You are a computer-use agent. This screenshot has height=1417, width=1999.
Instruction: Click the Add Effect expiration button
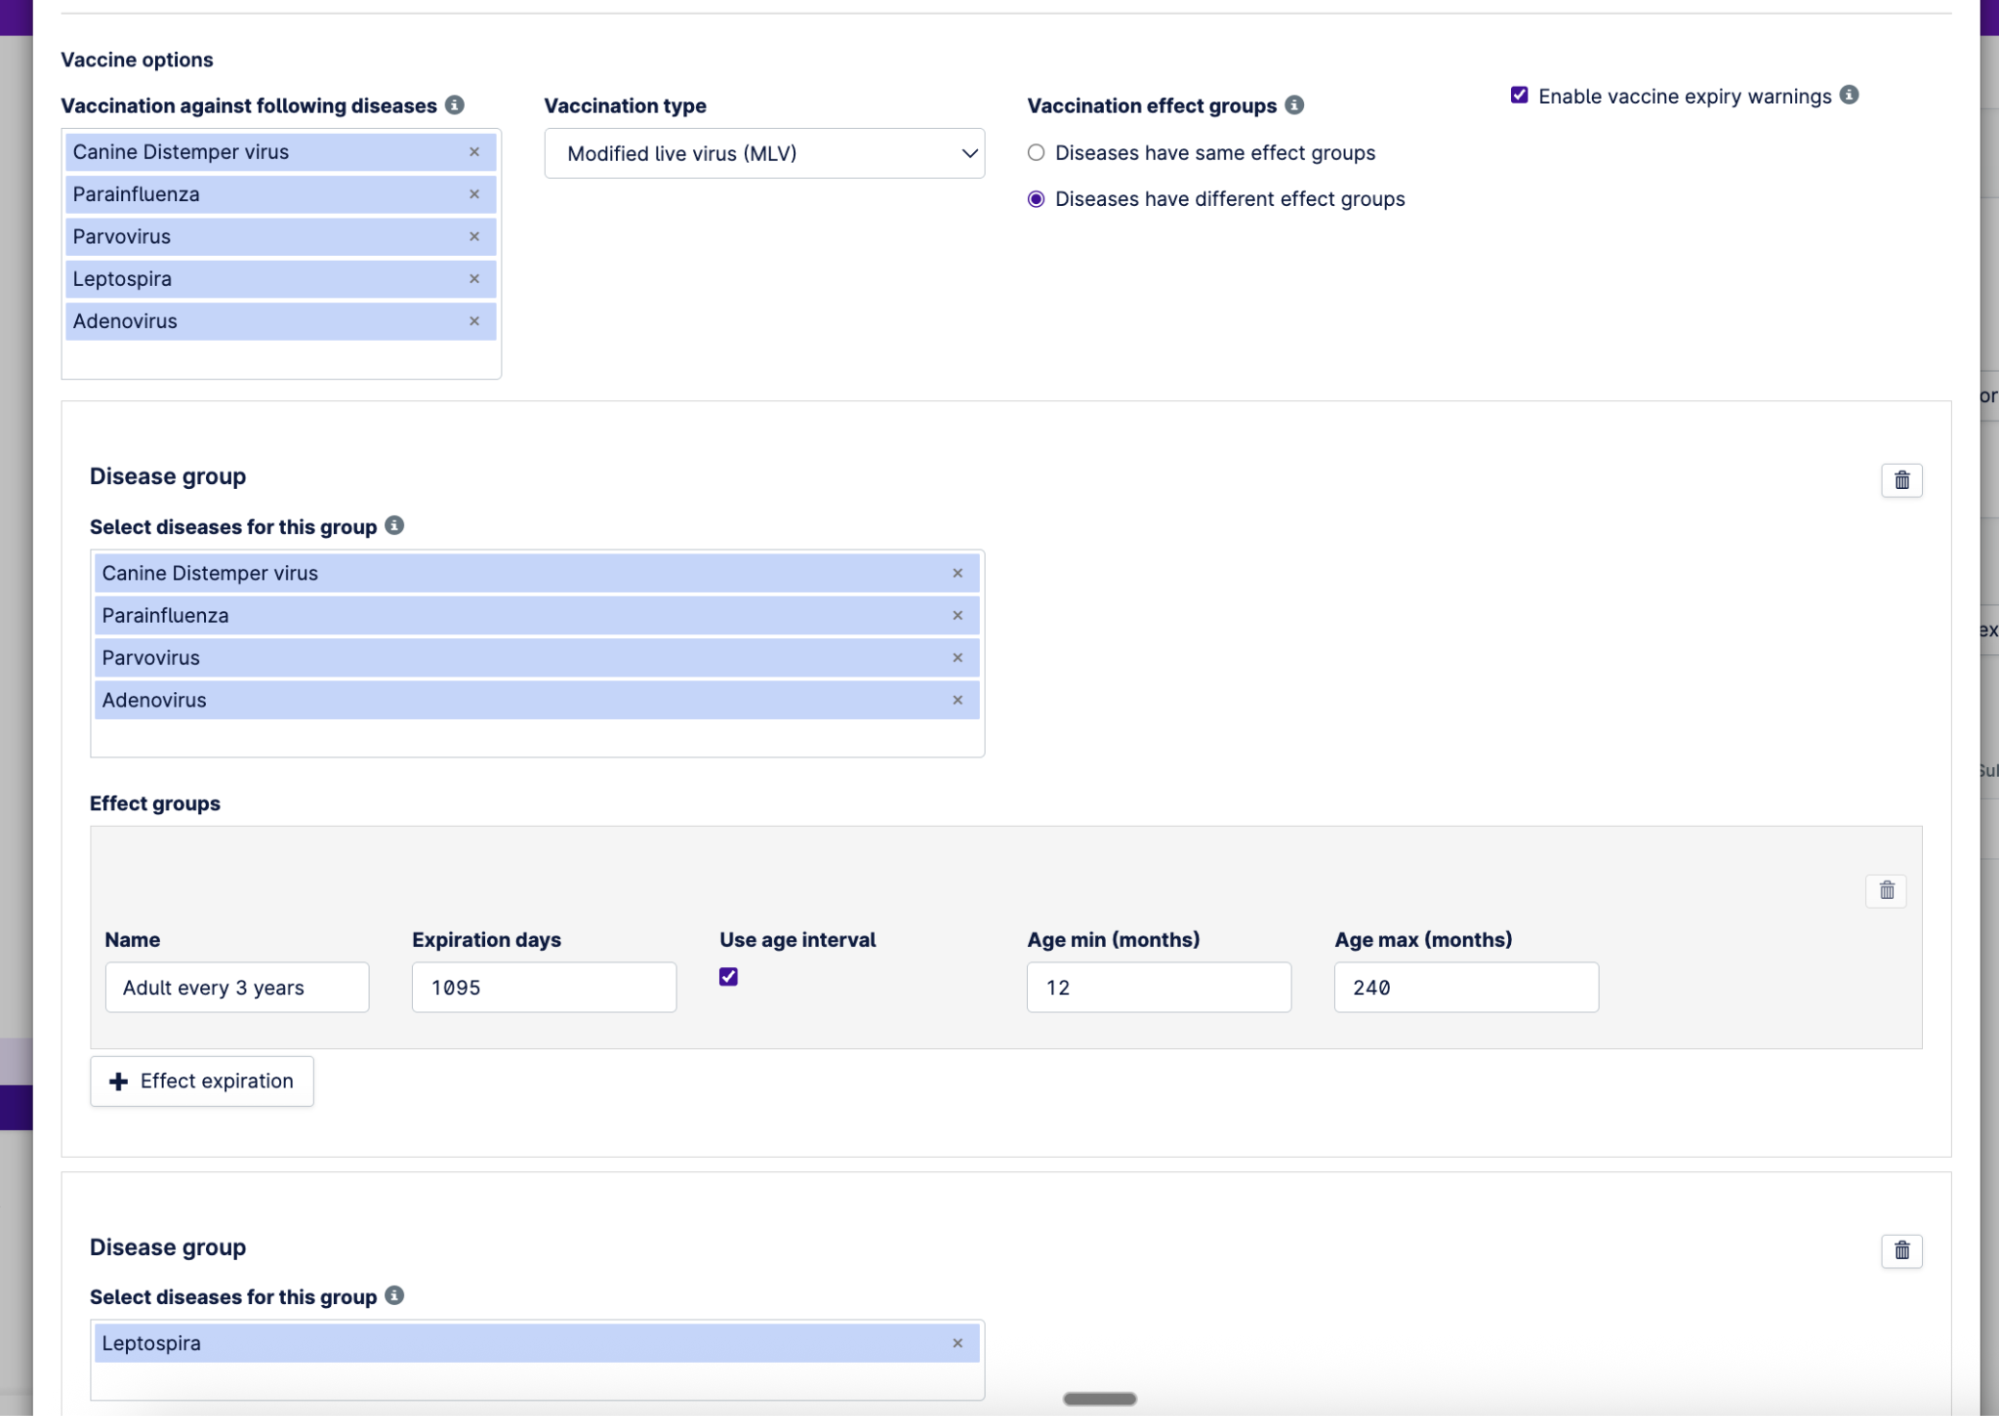[x=202, y=1081]
